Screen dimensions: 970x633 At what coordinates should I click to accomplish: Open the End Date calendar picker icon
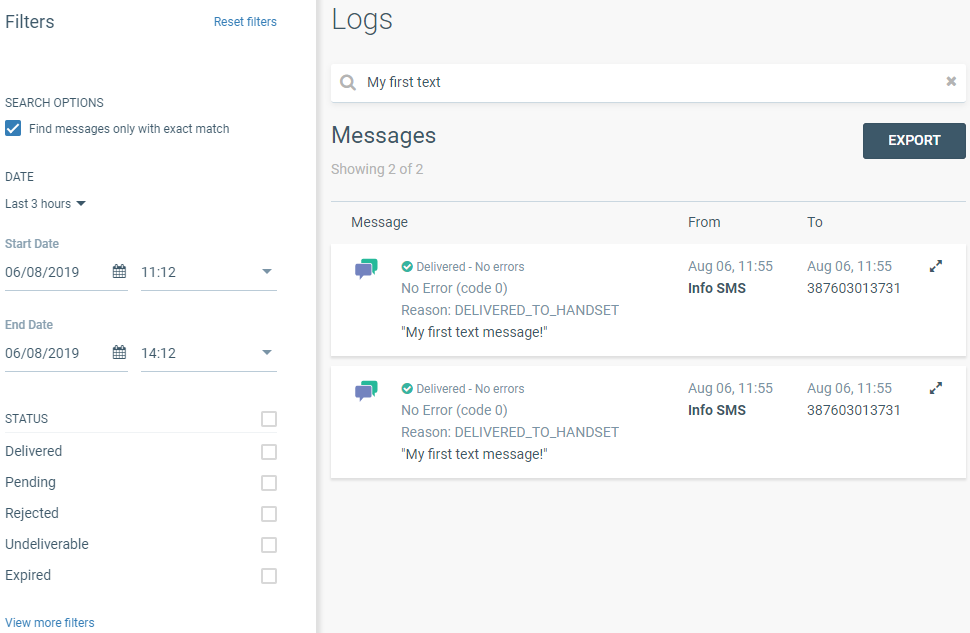coord(119,352)
